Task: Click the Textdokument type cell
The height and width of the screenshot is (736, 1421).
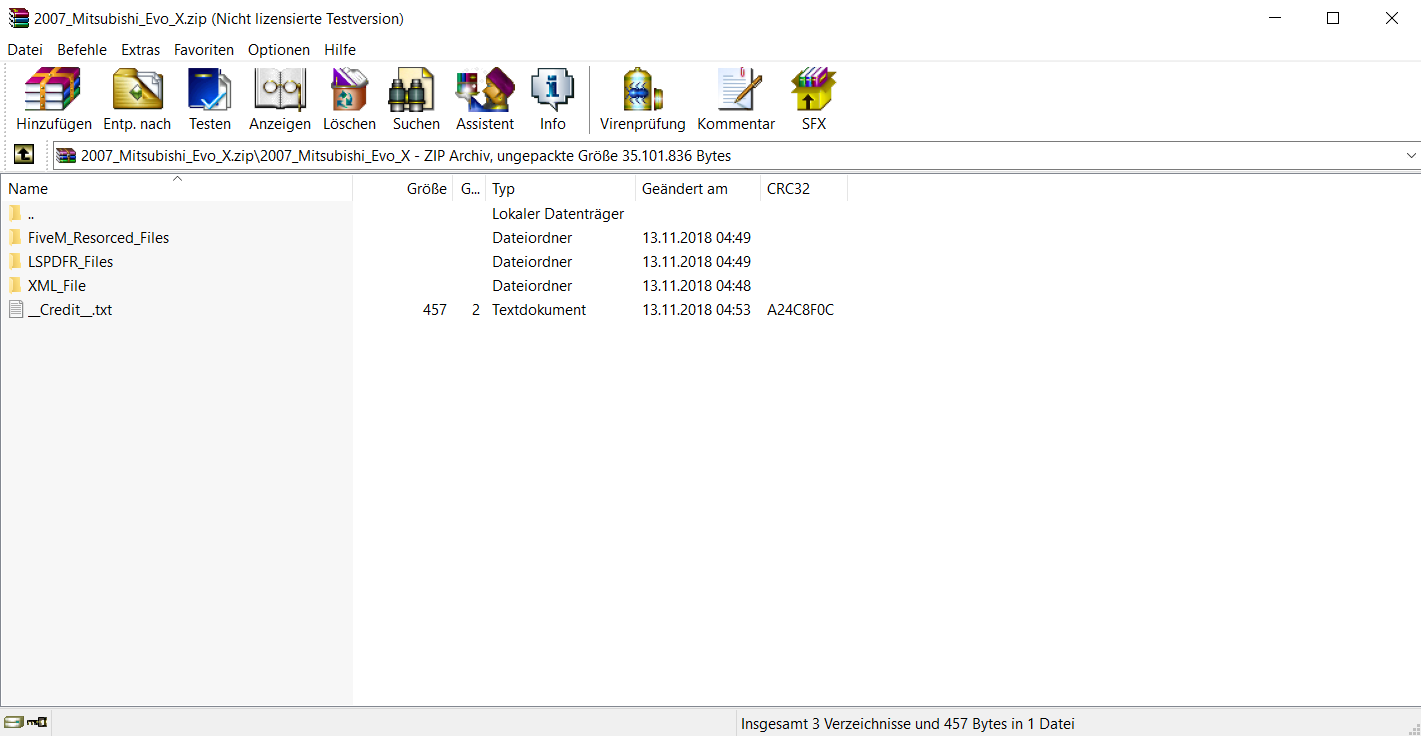Action: (x=539, y=310)
